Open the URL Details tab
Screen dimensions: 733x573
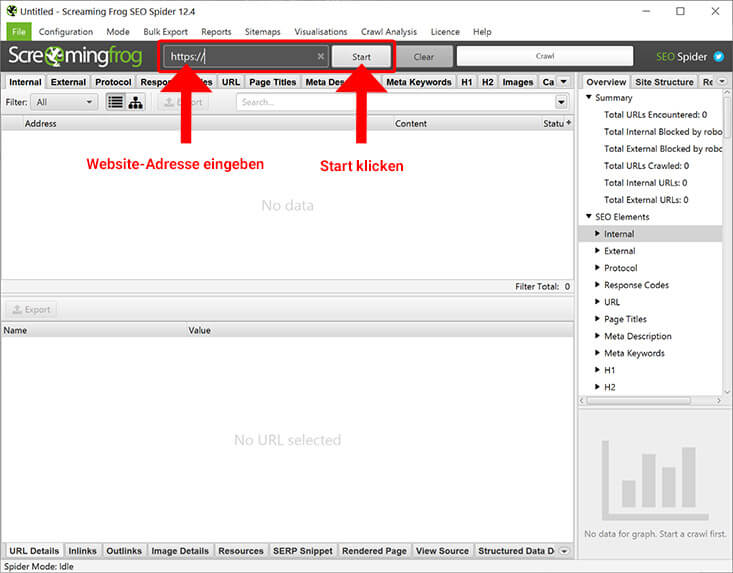tap(34, 551)
